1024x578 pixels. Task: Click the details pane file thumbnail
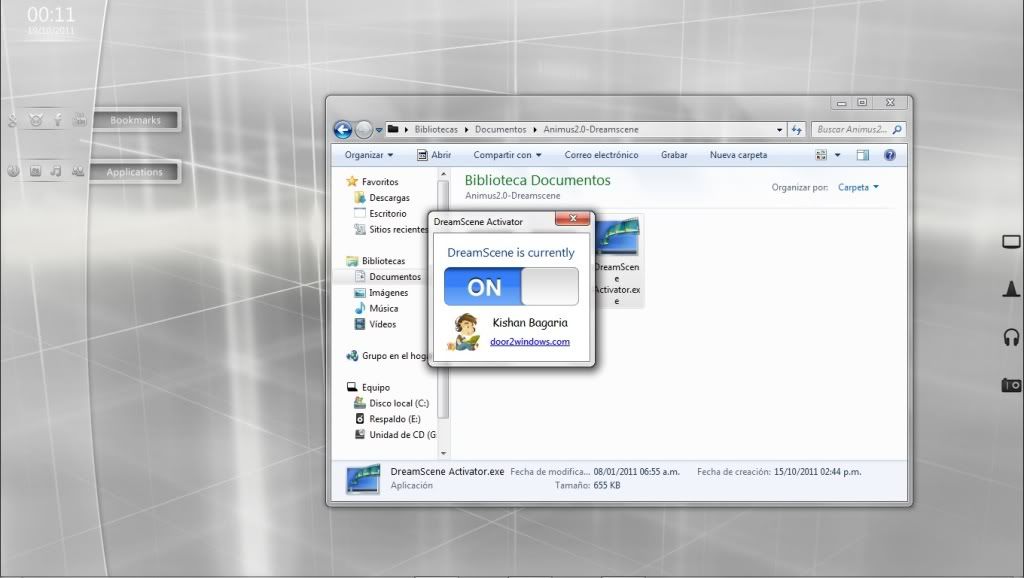[363, 479]
